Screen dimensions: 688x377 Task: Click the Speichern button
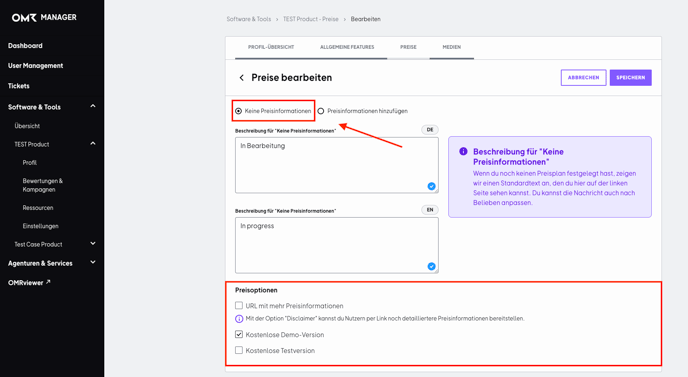(x=631, y=78)
